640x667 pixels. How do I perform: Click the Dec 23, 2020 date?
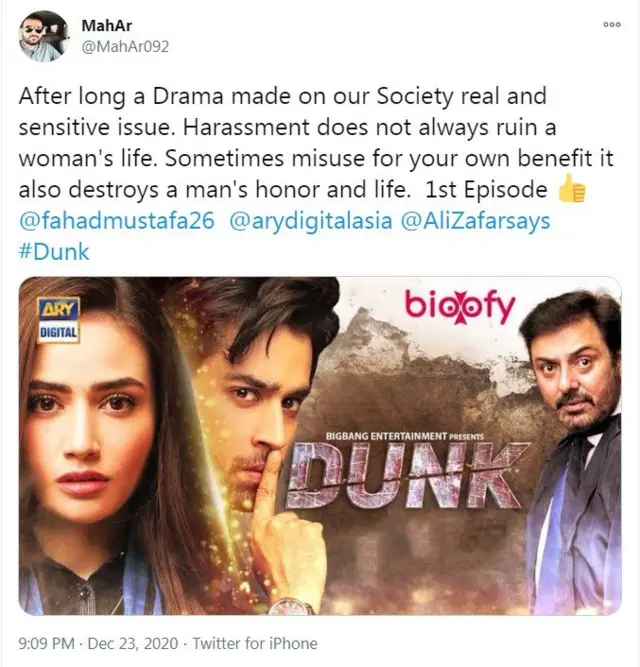[133, 643]
